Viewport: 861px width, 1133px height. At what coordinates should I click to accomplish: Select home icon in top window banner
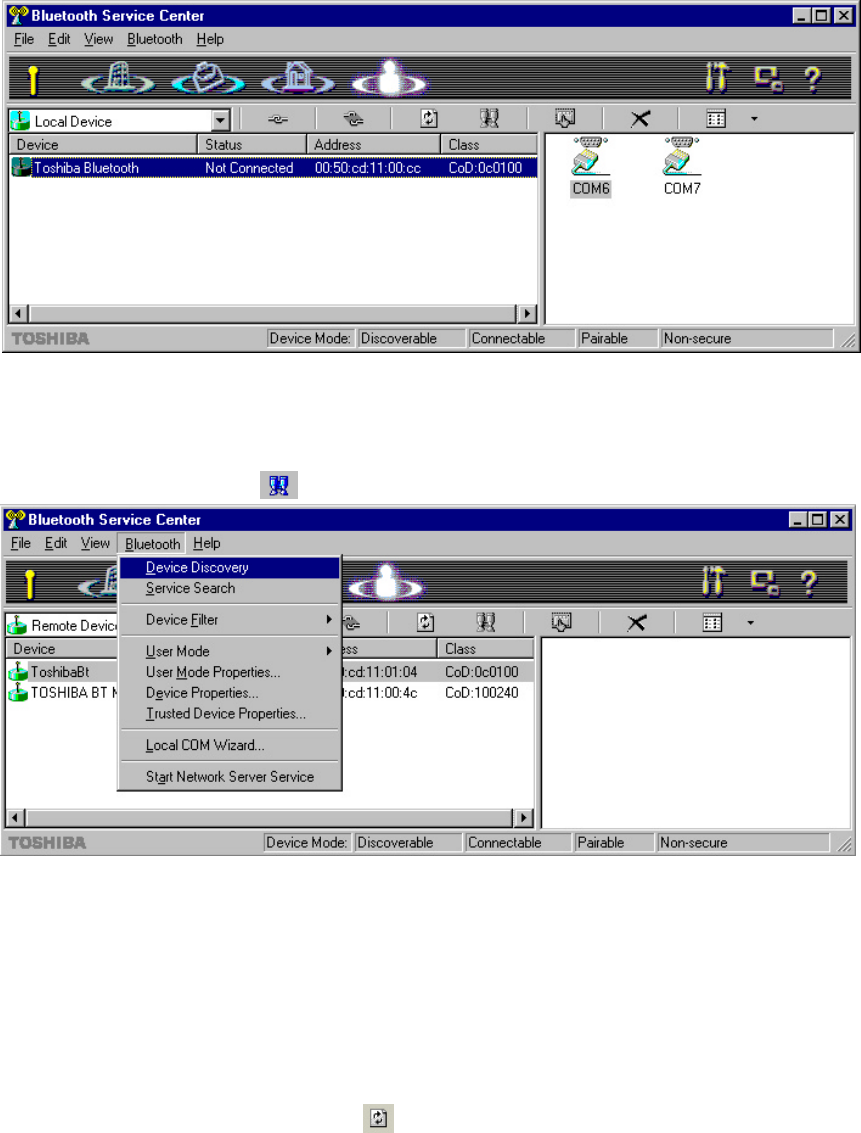coord(298,78)
